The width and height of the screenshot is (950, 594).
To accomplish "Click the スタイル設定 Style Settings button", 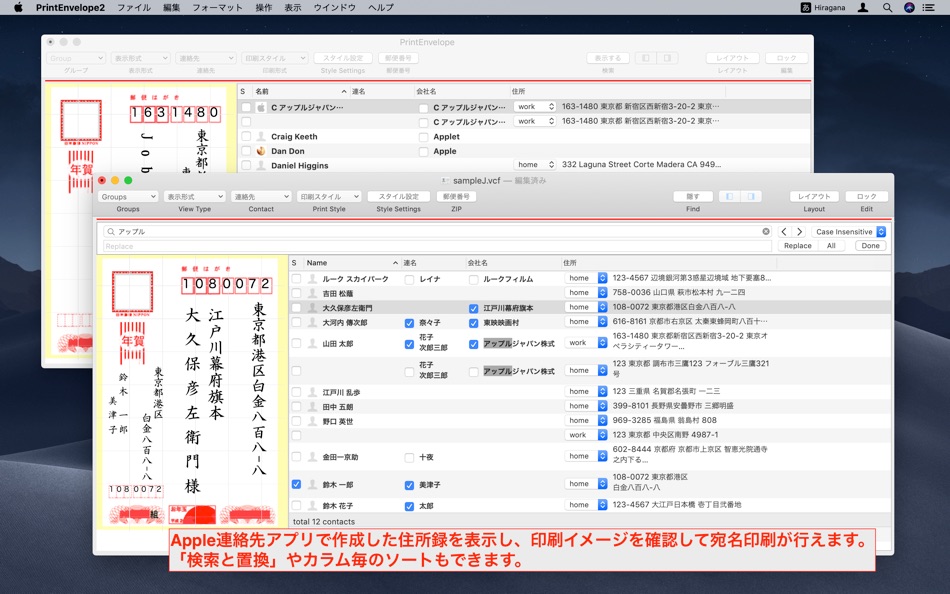I will (399, 196).
